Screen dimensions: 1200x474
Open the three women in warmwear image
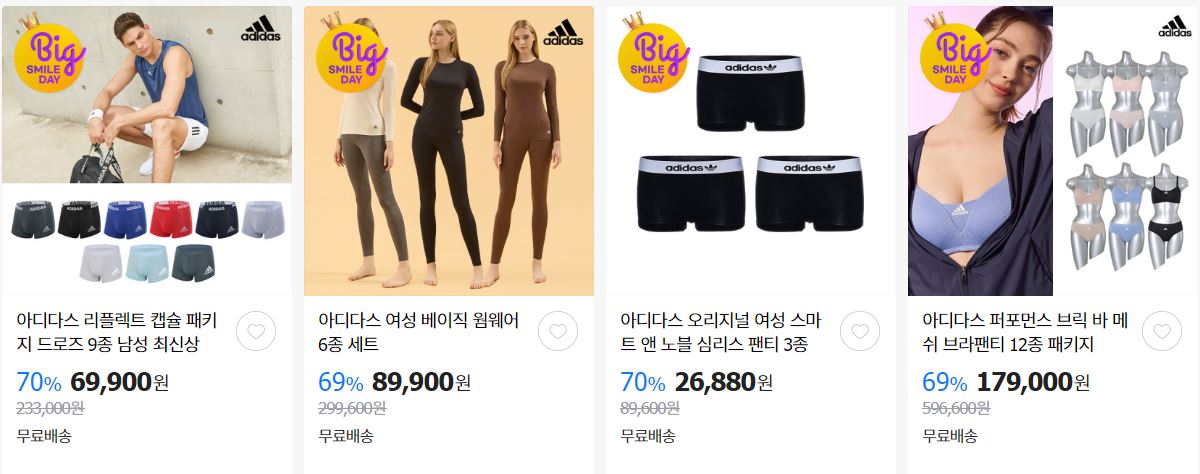click(449, 151)
